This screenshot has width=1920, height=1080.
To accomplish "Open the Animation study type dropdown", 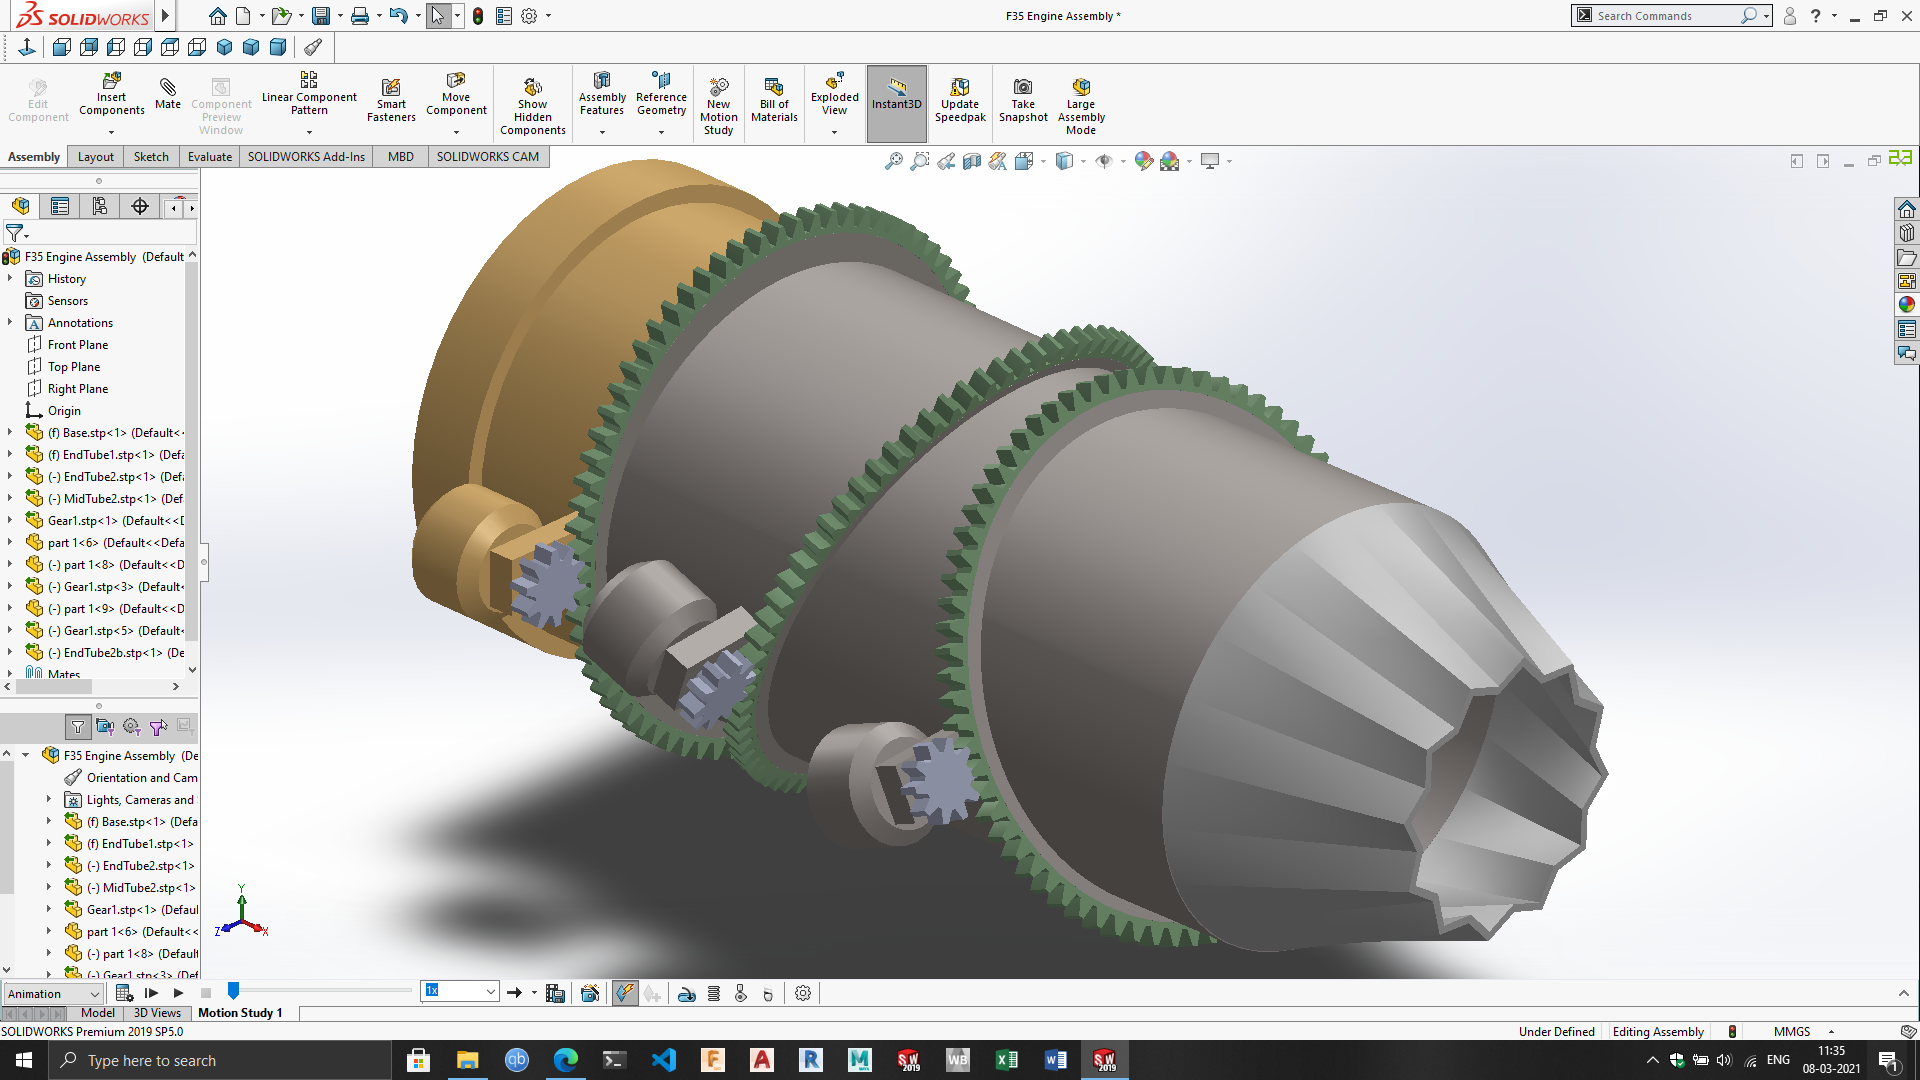I will pyautogui.click(x=53, y=993).
